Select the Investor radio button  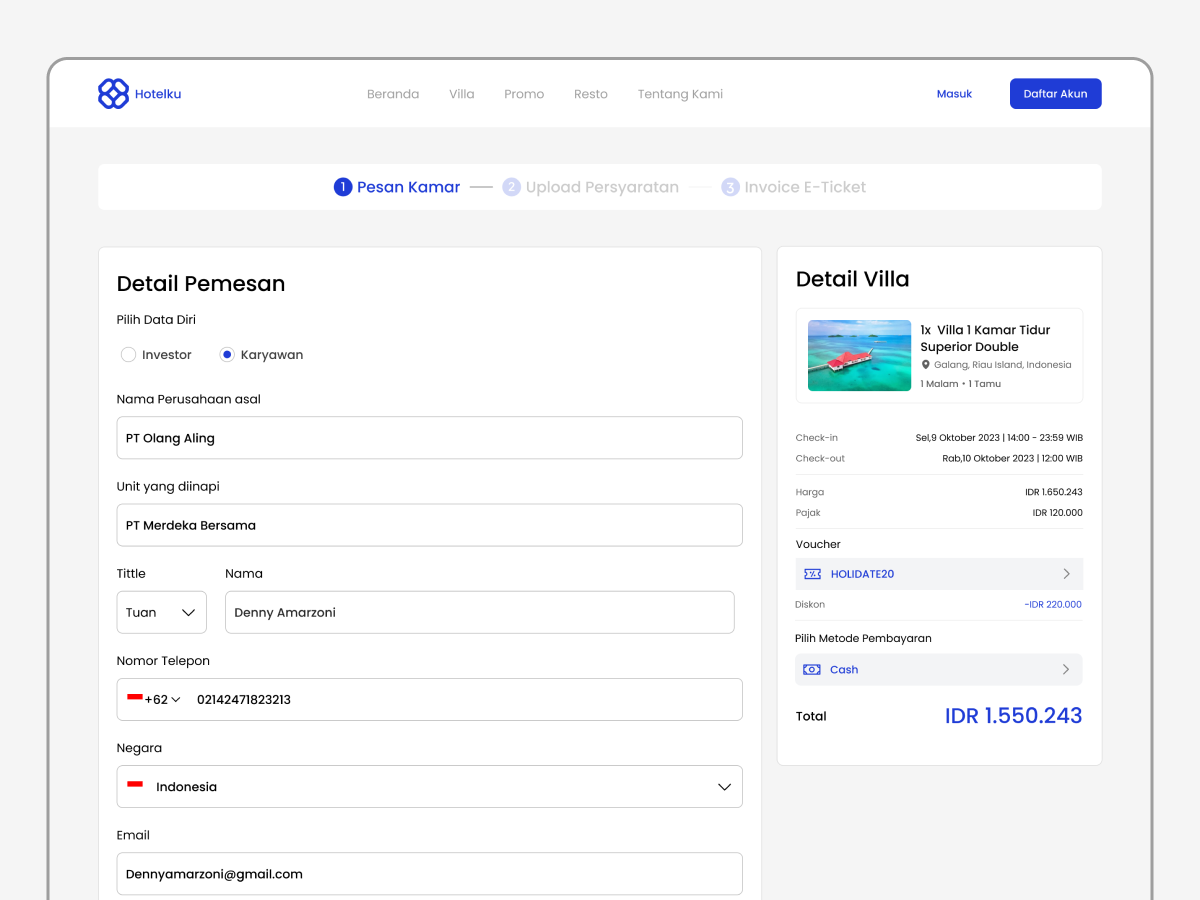click(x=128, y=354)
